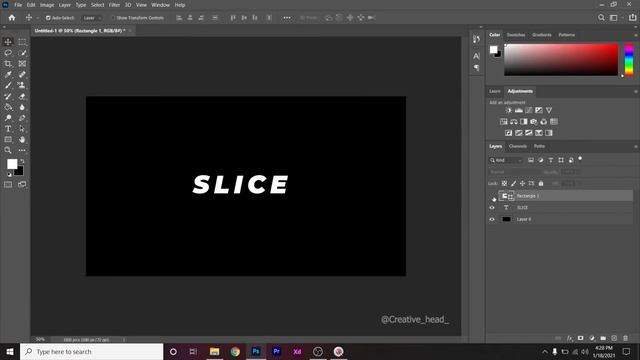Toggle lock transparent pixels

(504, 184)
